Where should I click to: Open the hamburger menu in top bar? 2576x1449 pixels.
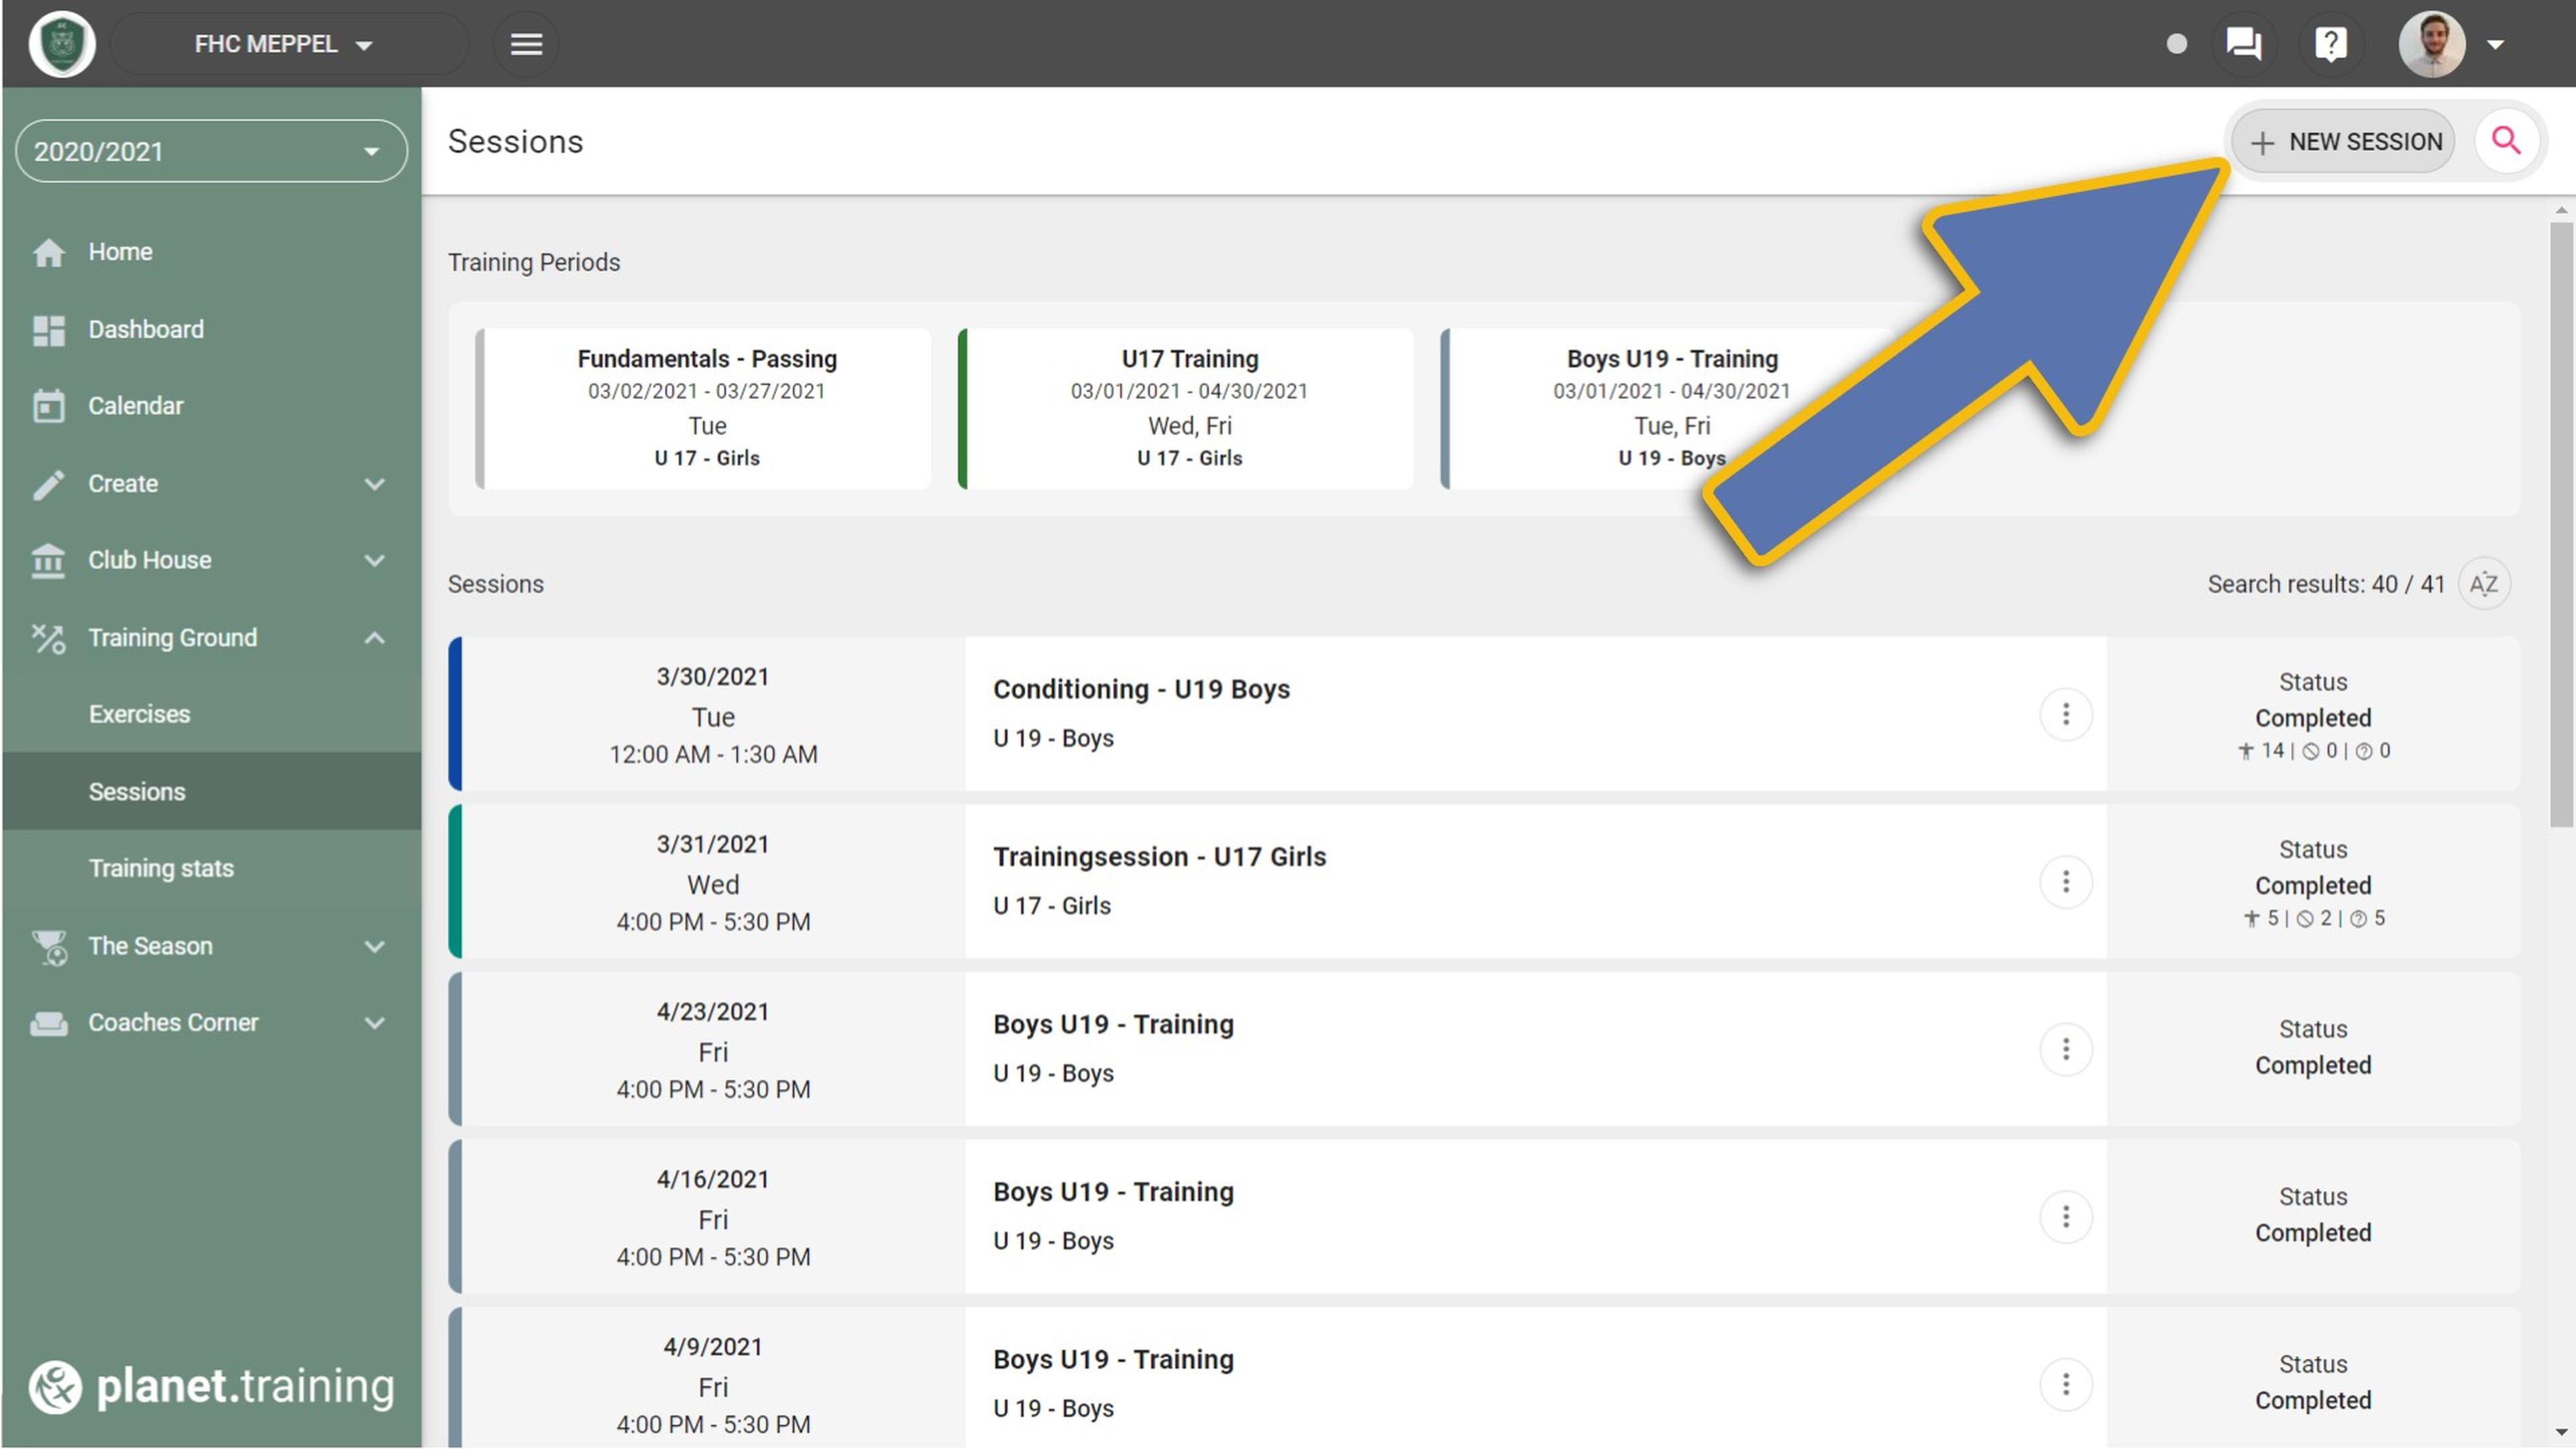tap(526, 44)
